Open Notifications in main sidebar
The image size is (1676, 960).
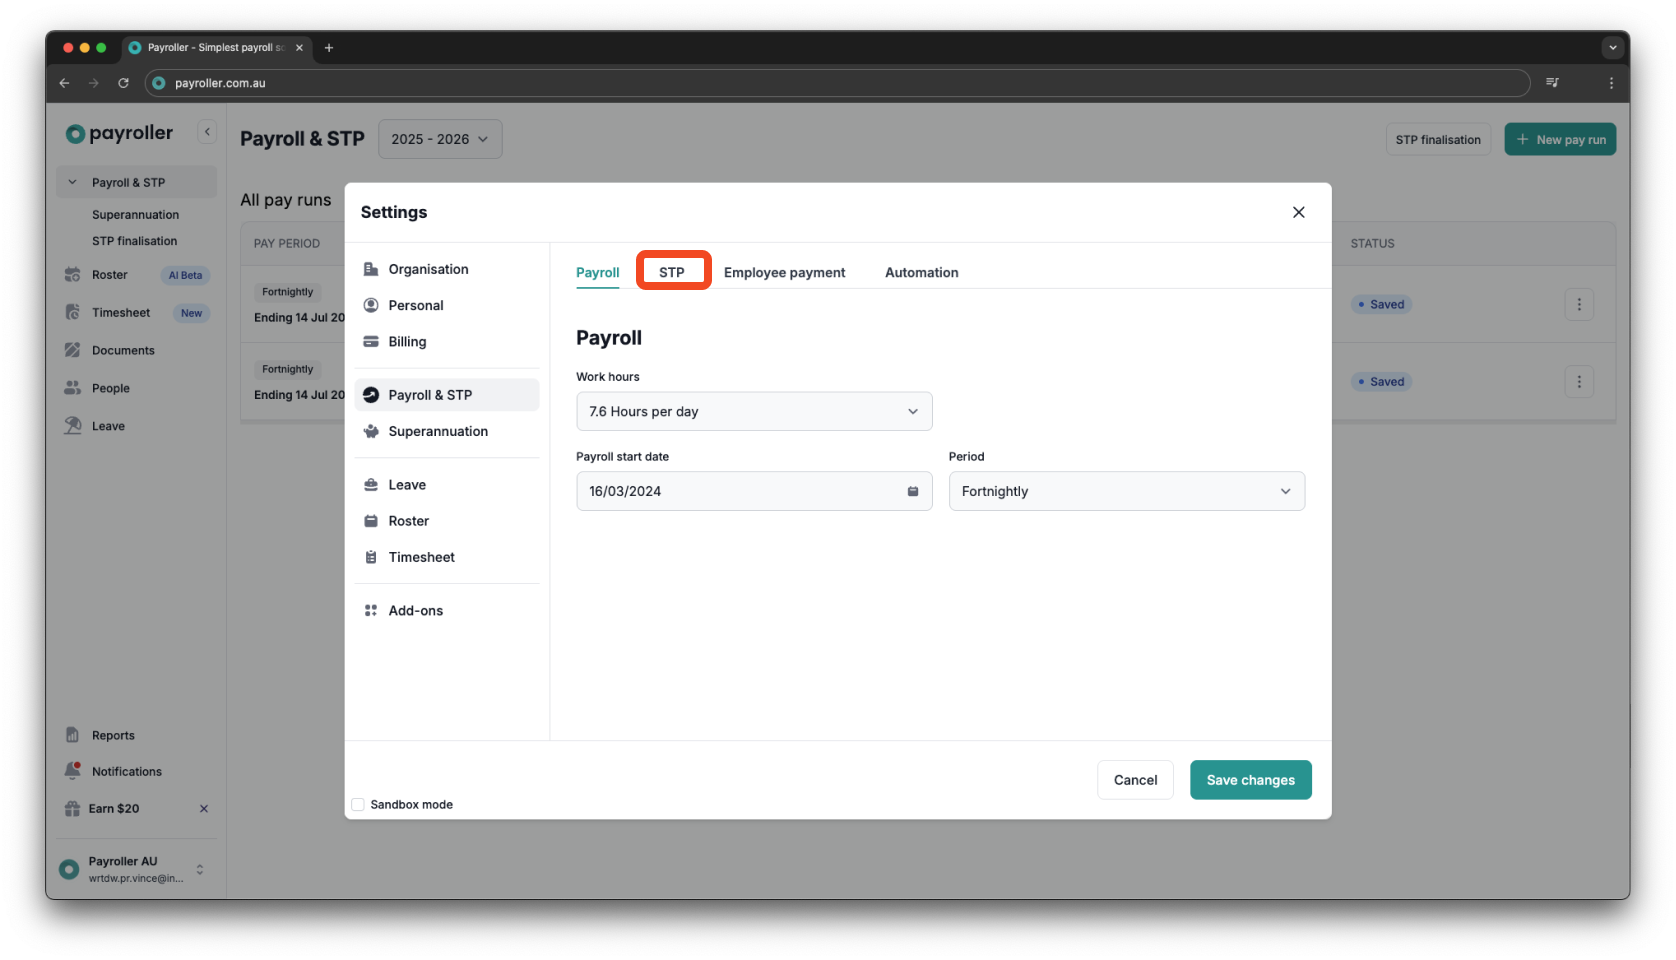point(127,771)
